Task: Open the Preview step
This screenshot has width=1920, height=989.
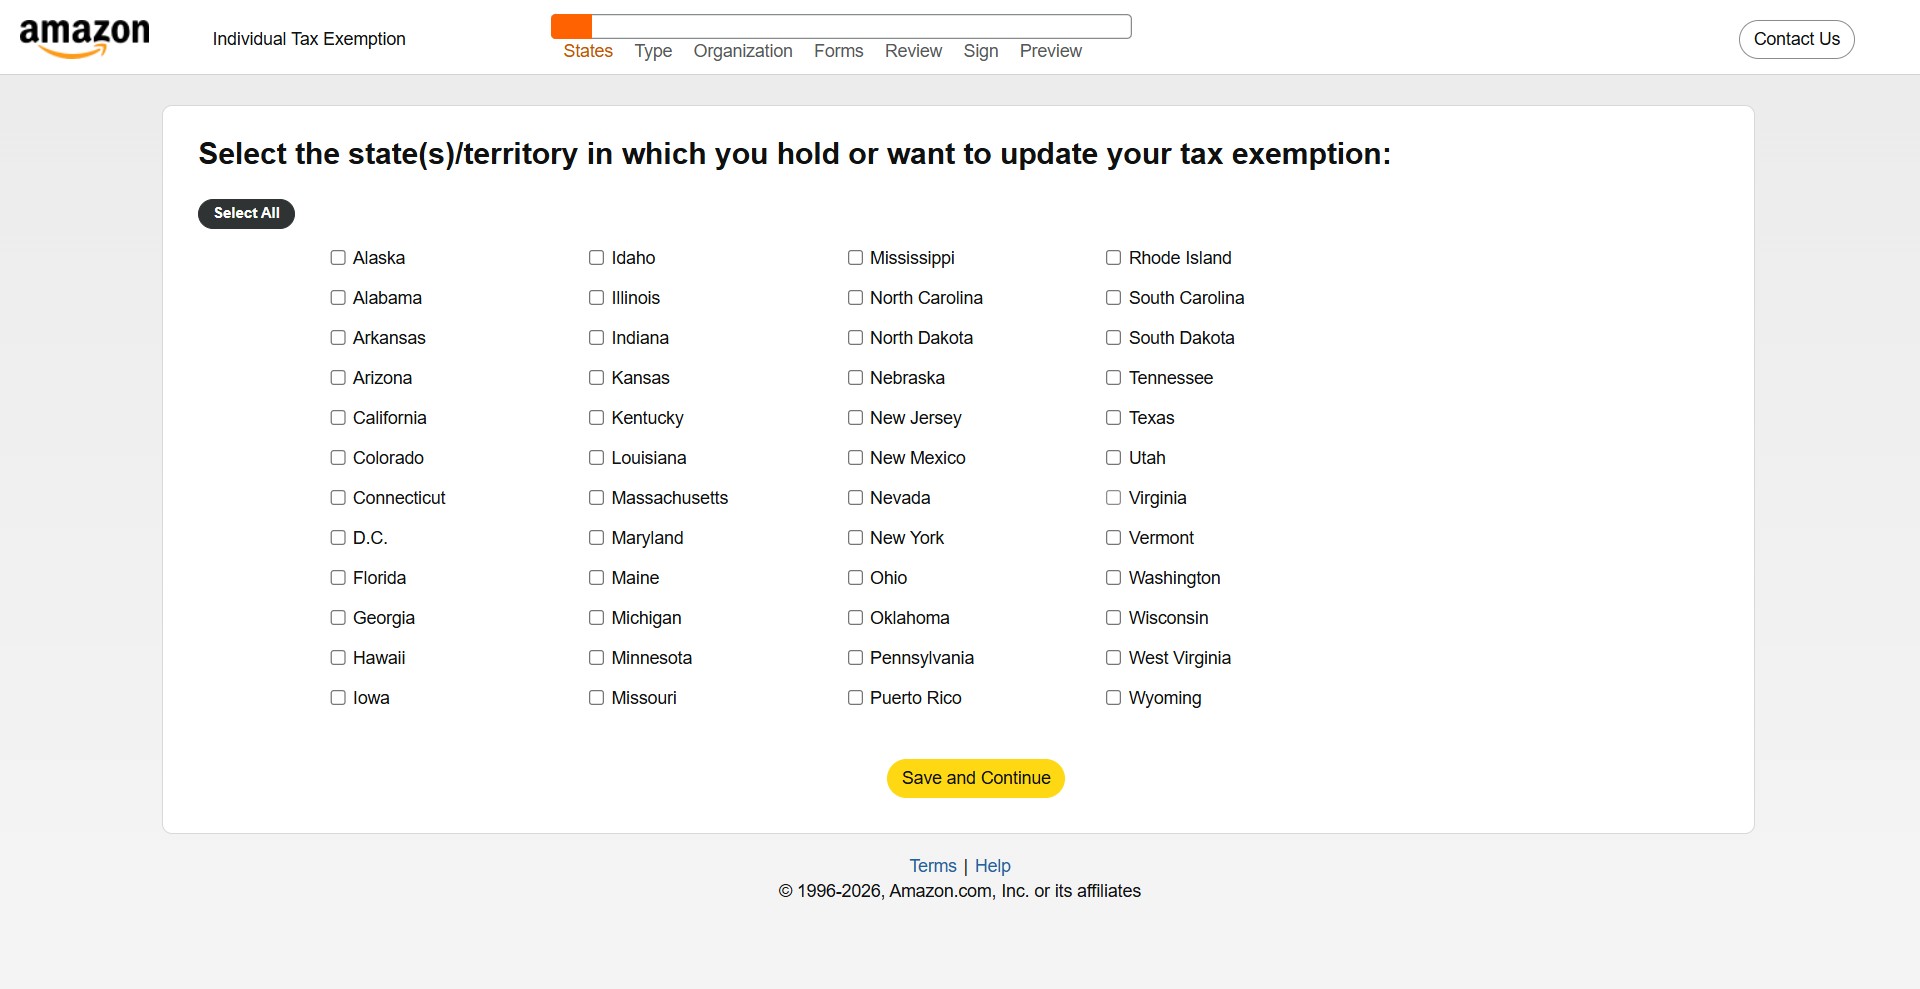Action: pos(1049,51)
